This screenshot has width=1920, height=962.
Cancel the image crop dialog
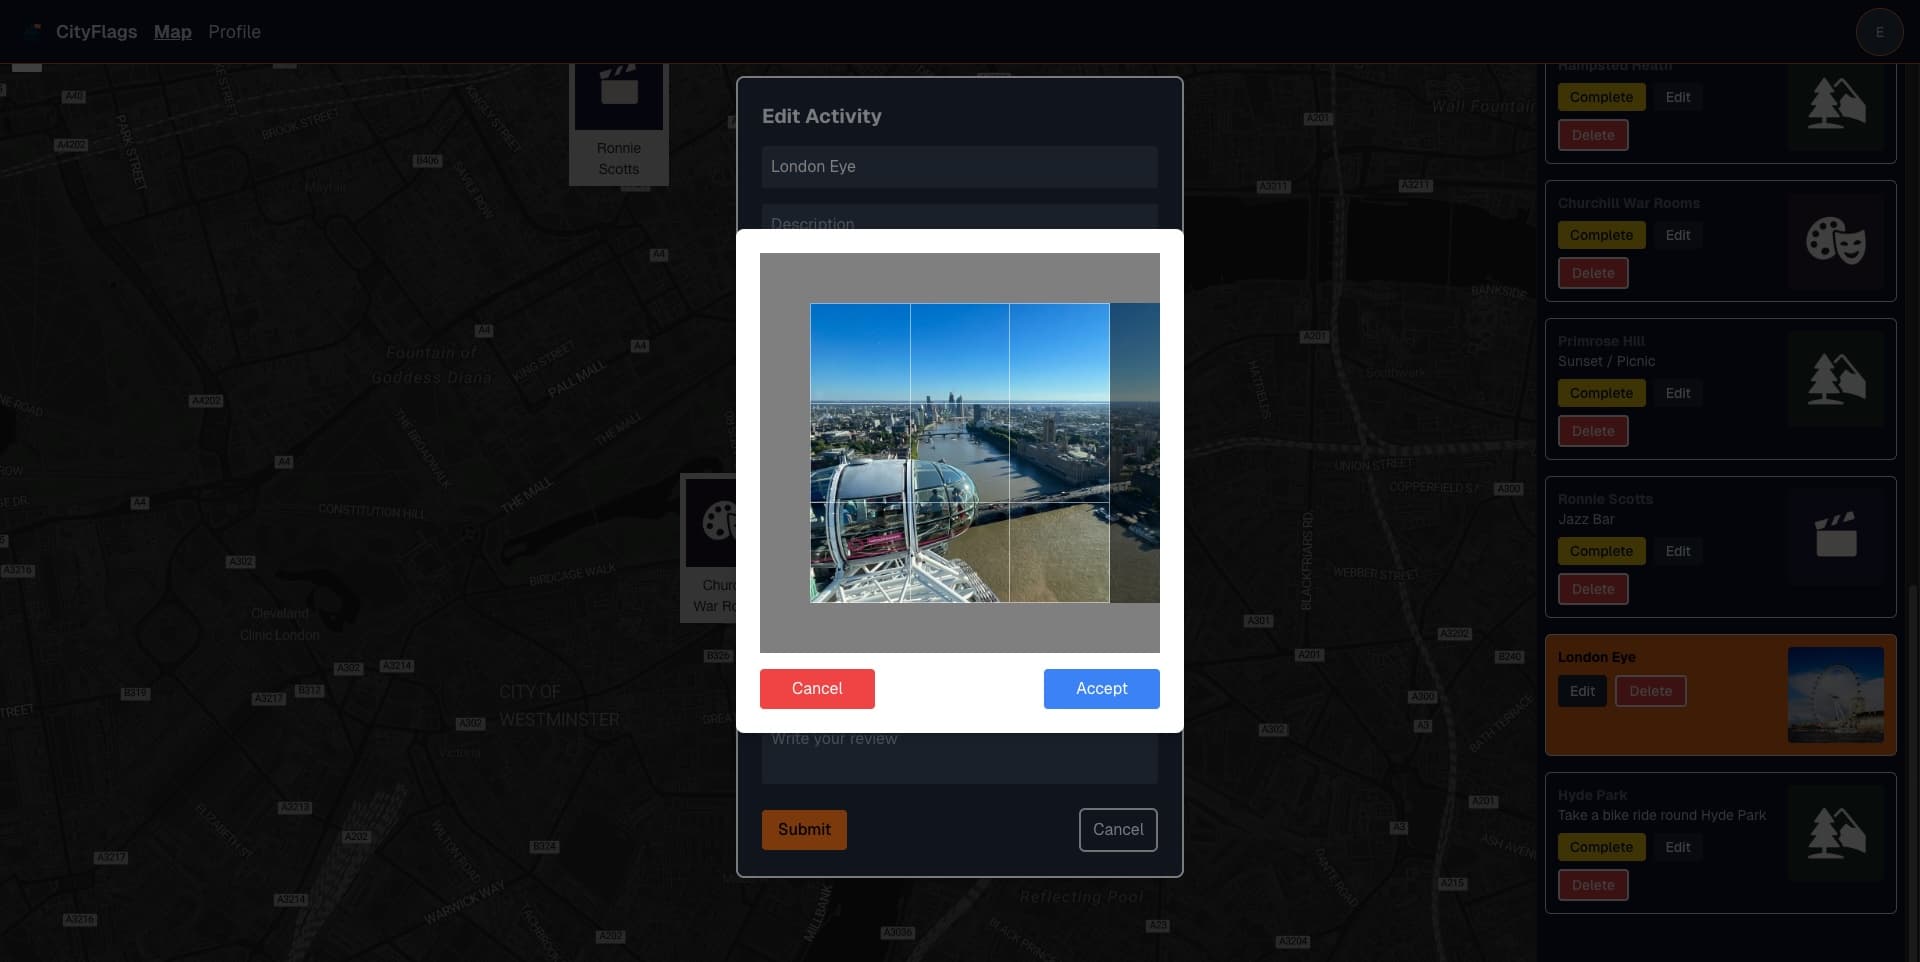(816, 689)
